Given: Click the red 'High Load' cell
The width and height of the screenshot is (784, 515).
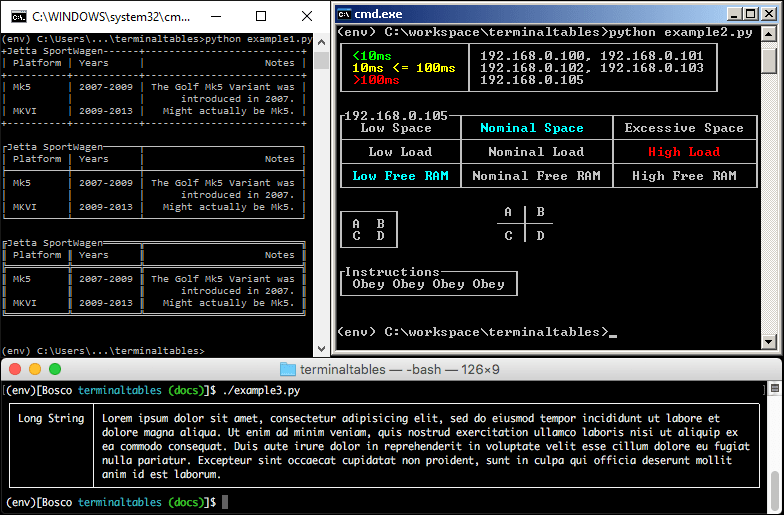Looking at the screenshot, I should click(684, 152).
